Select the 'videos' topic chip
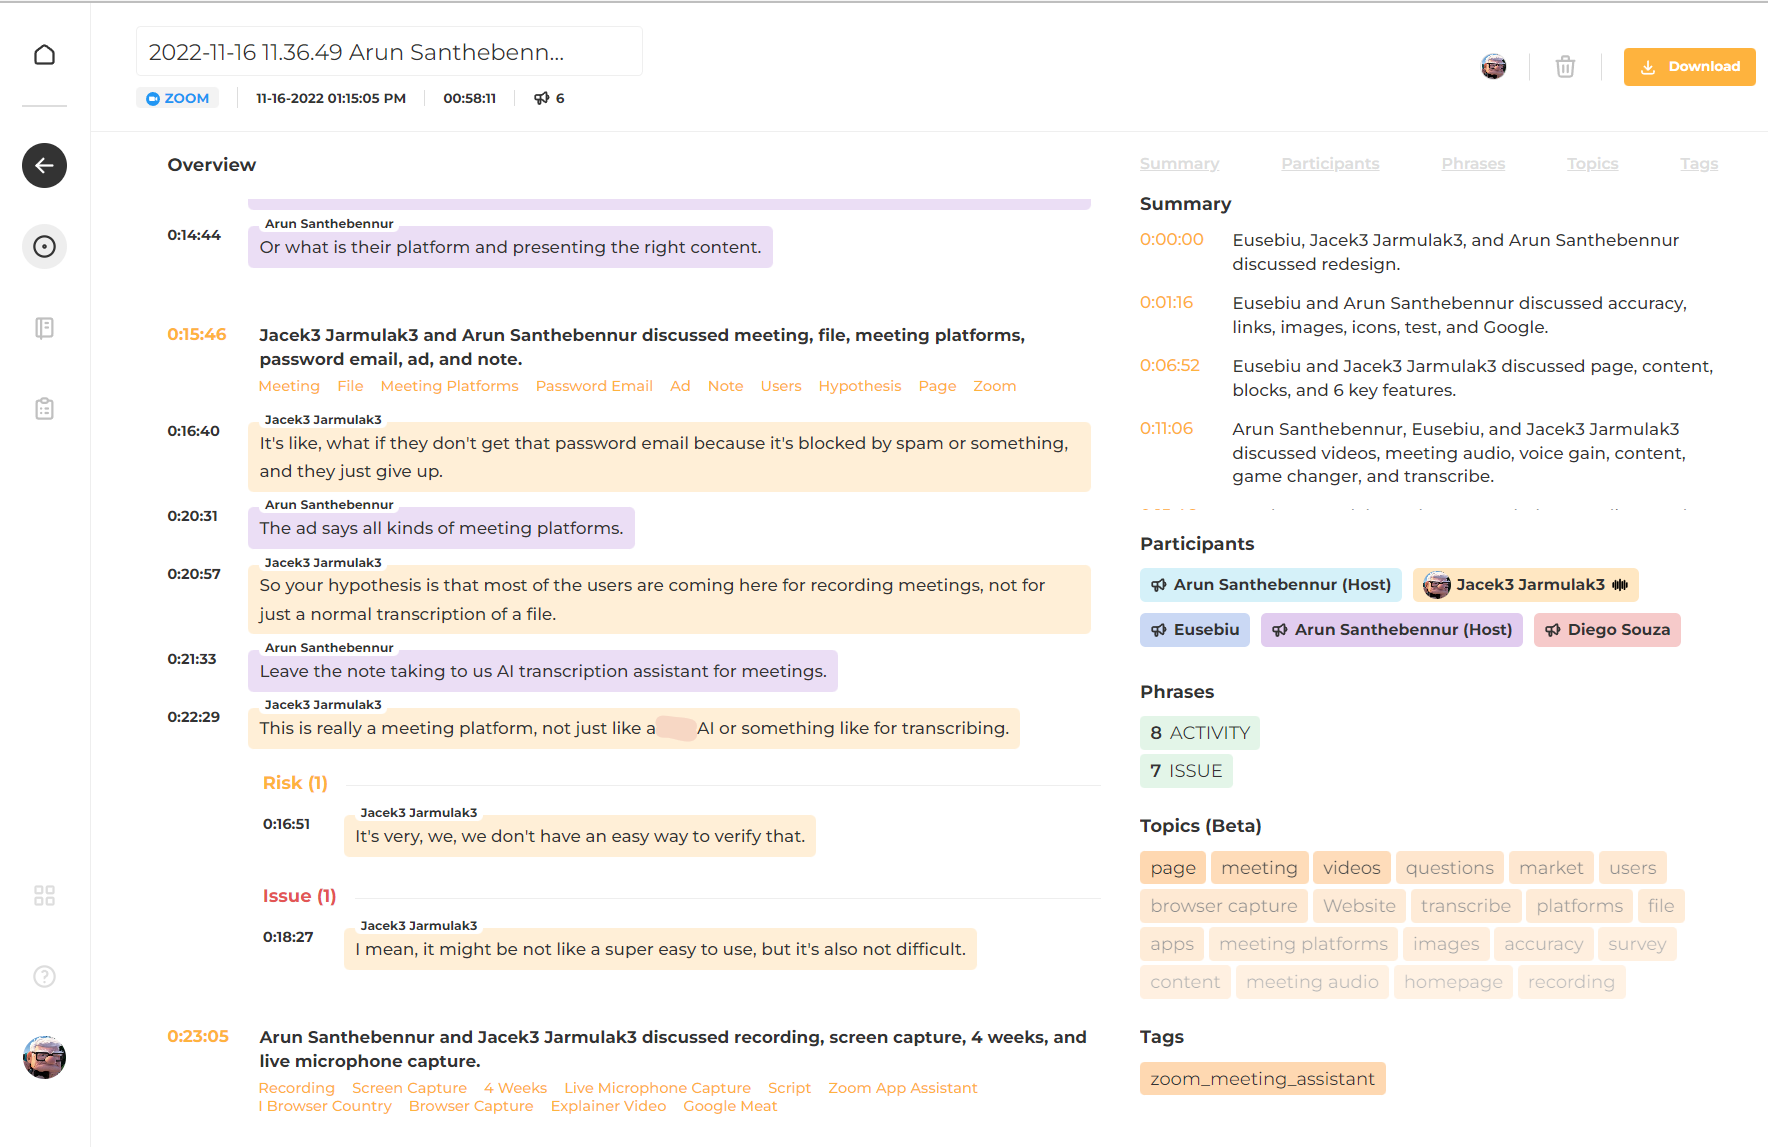Viewport: 1768px width, 1147px height. (x=1351, y=868)
